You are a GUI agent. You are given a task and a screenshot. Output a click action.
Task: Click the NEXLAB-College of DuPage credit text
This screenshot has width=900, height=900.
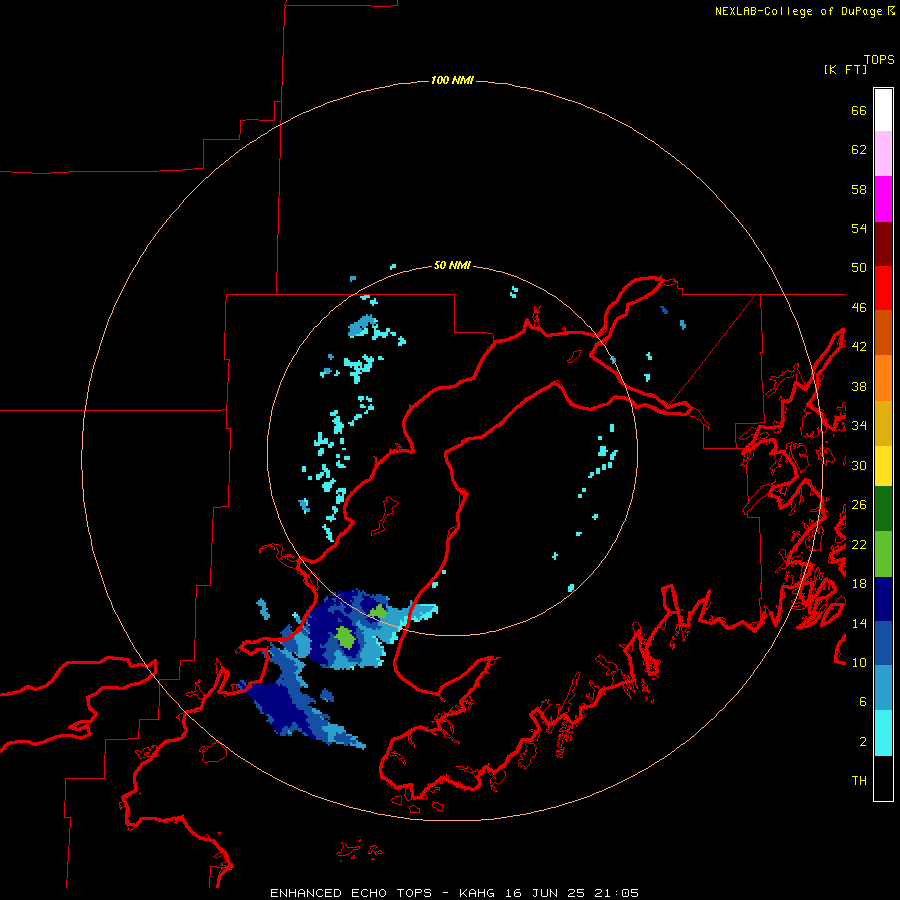tap(800, 11)
